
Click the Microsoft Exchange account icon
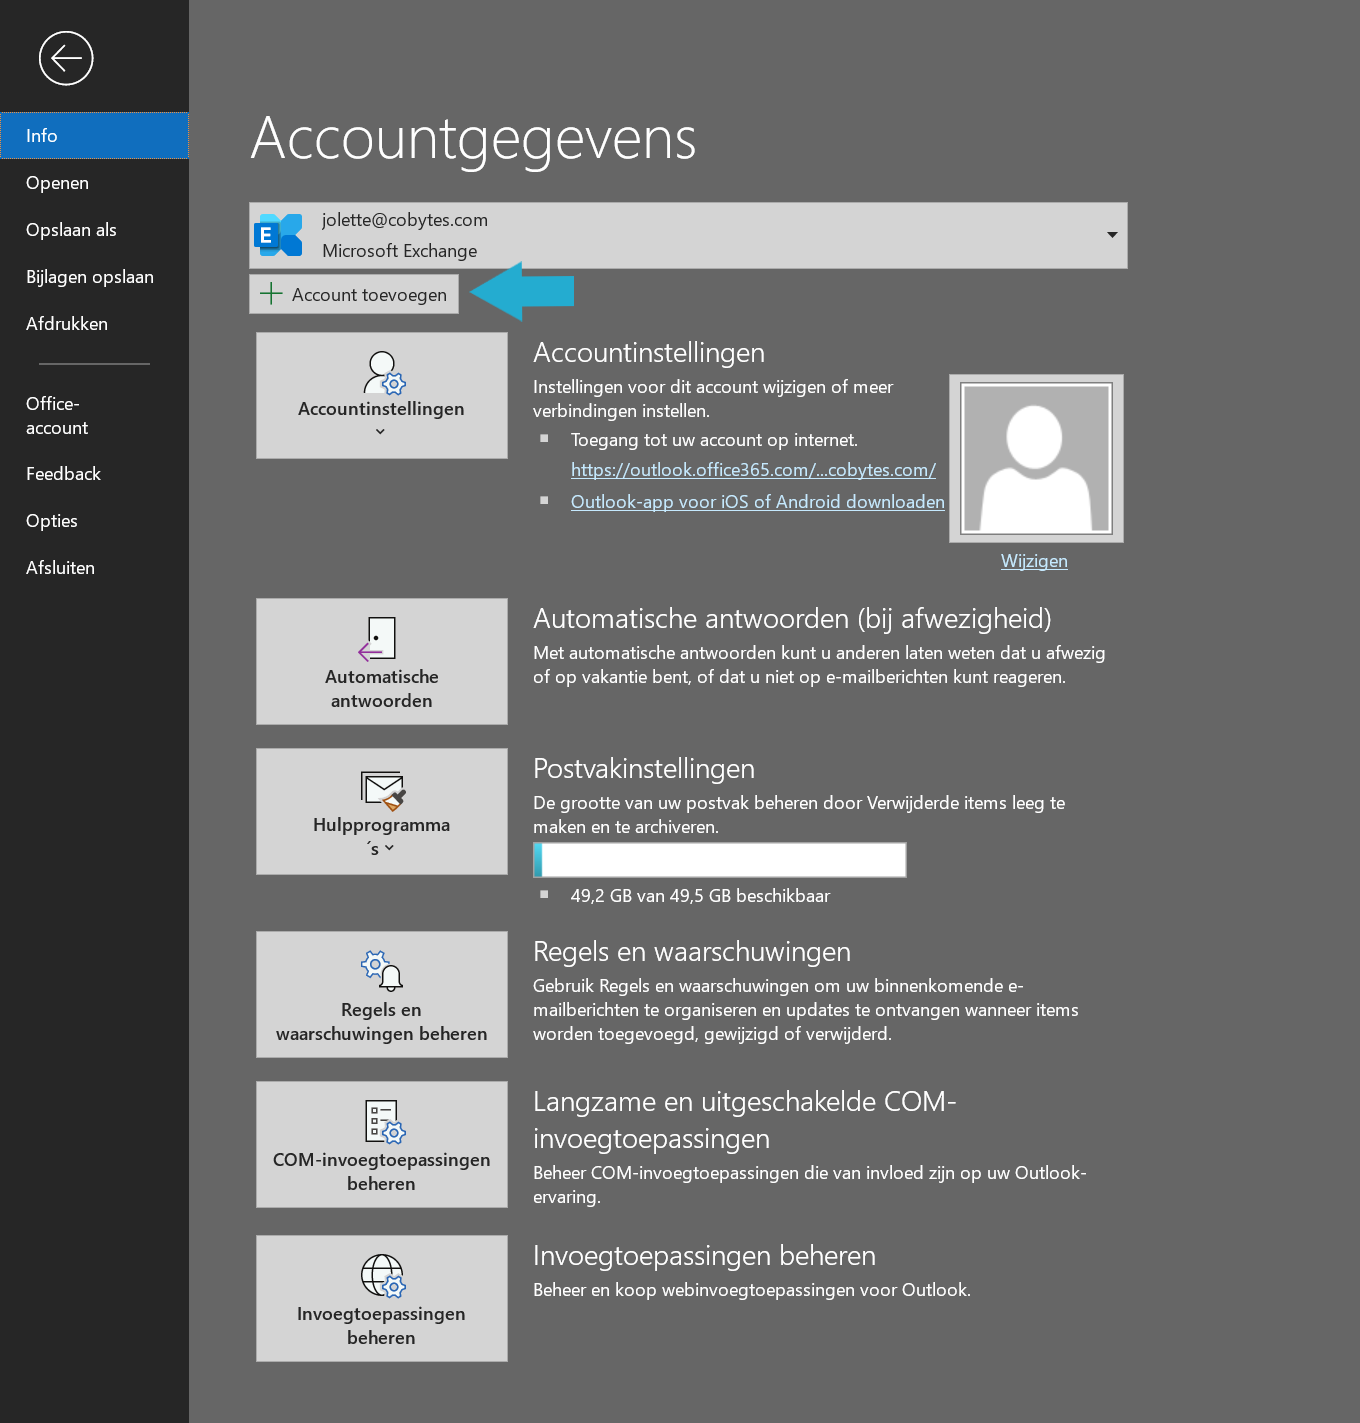279,236
